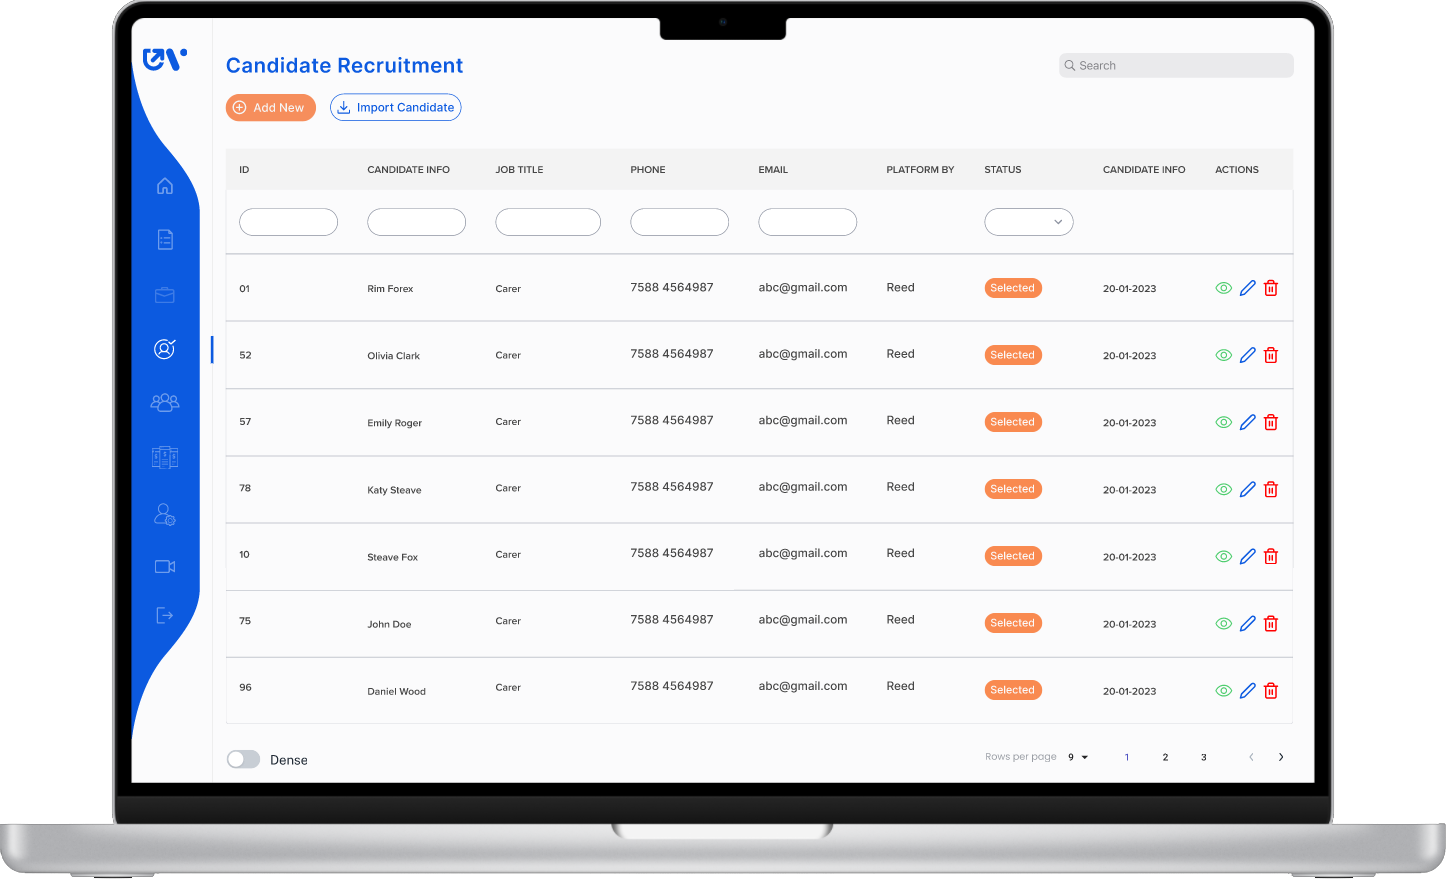
Task: View Emily Roger's details via eye icon
Action: [1223, 422]
